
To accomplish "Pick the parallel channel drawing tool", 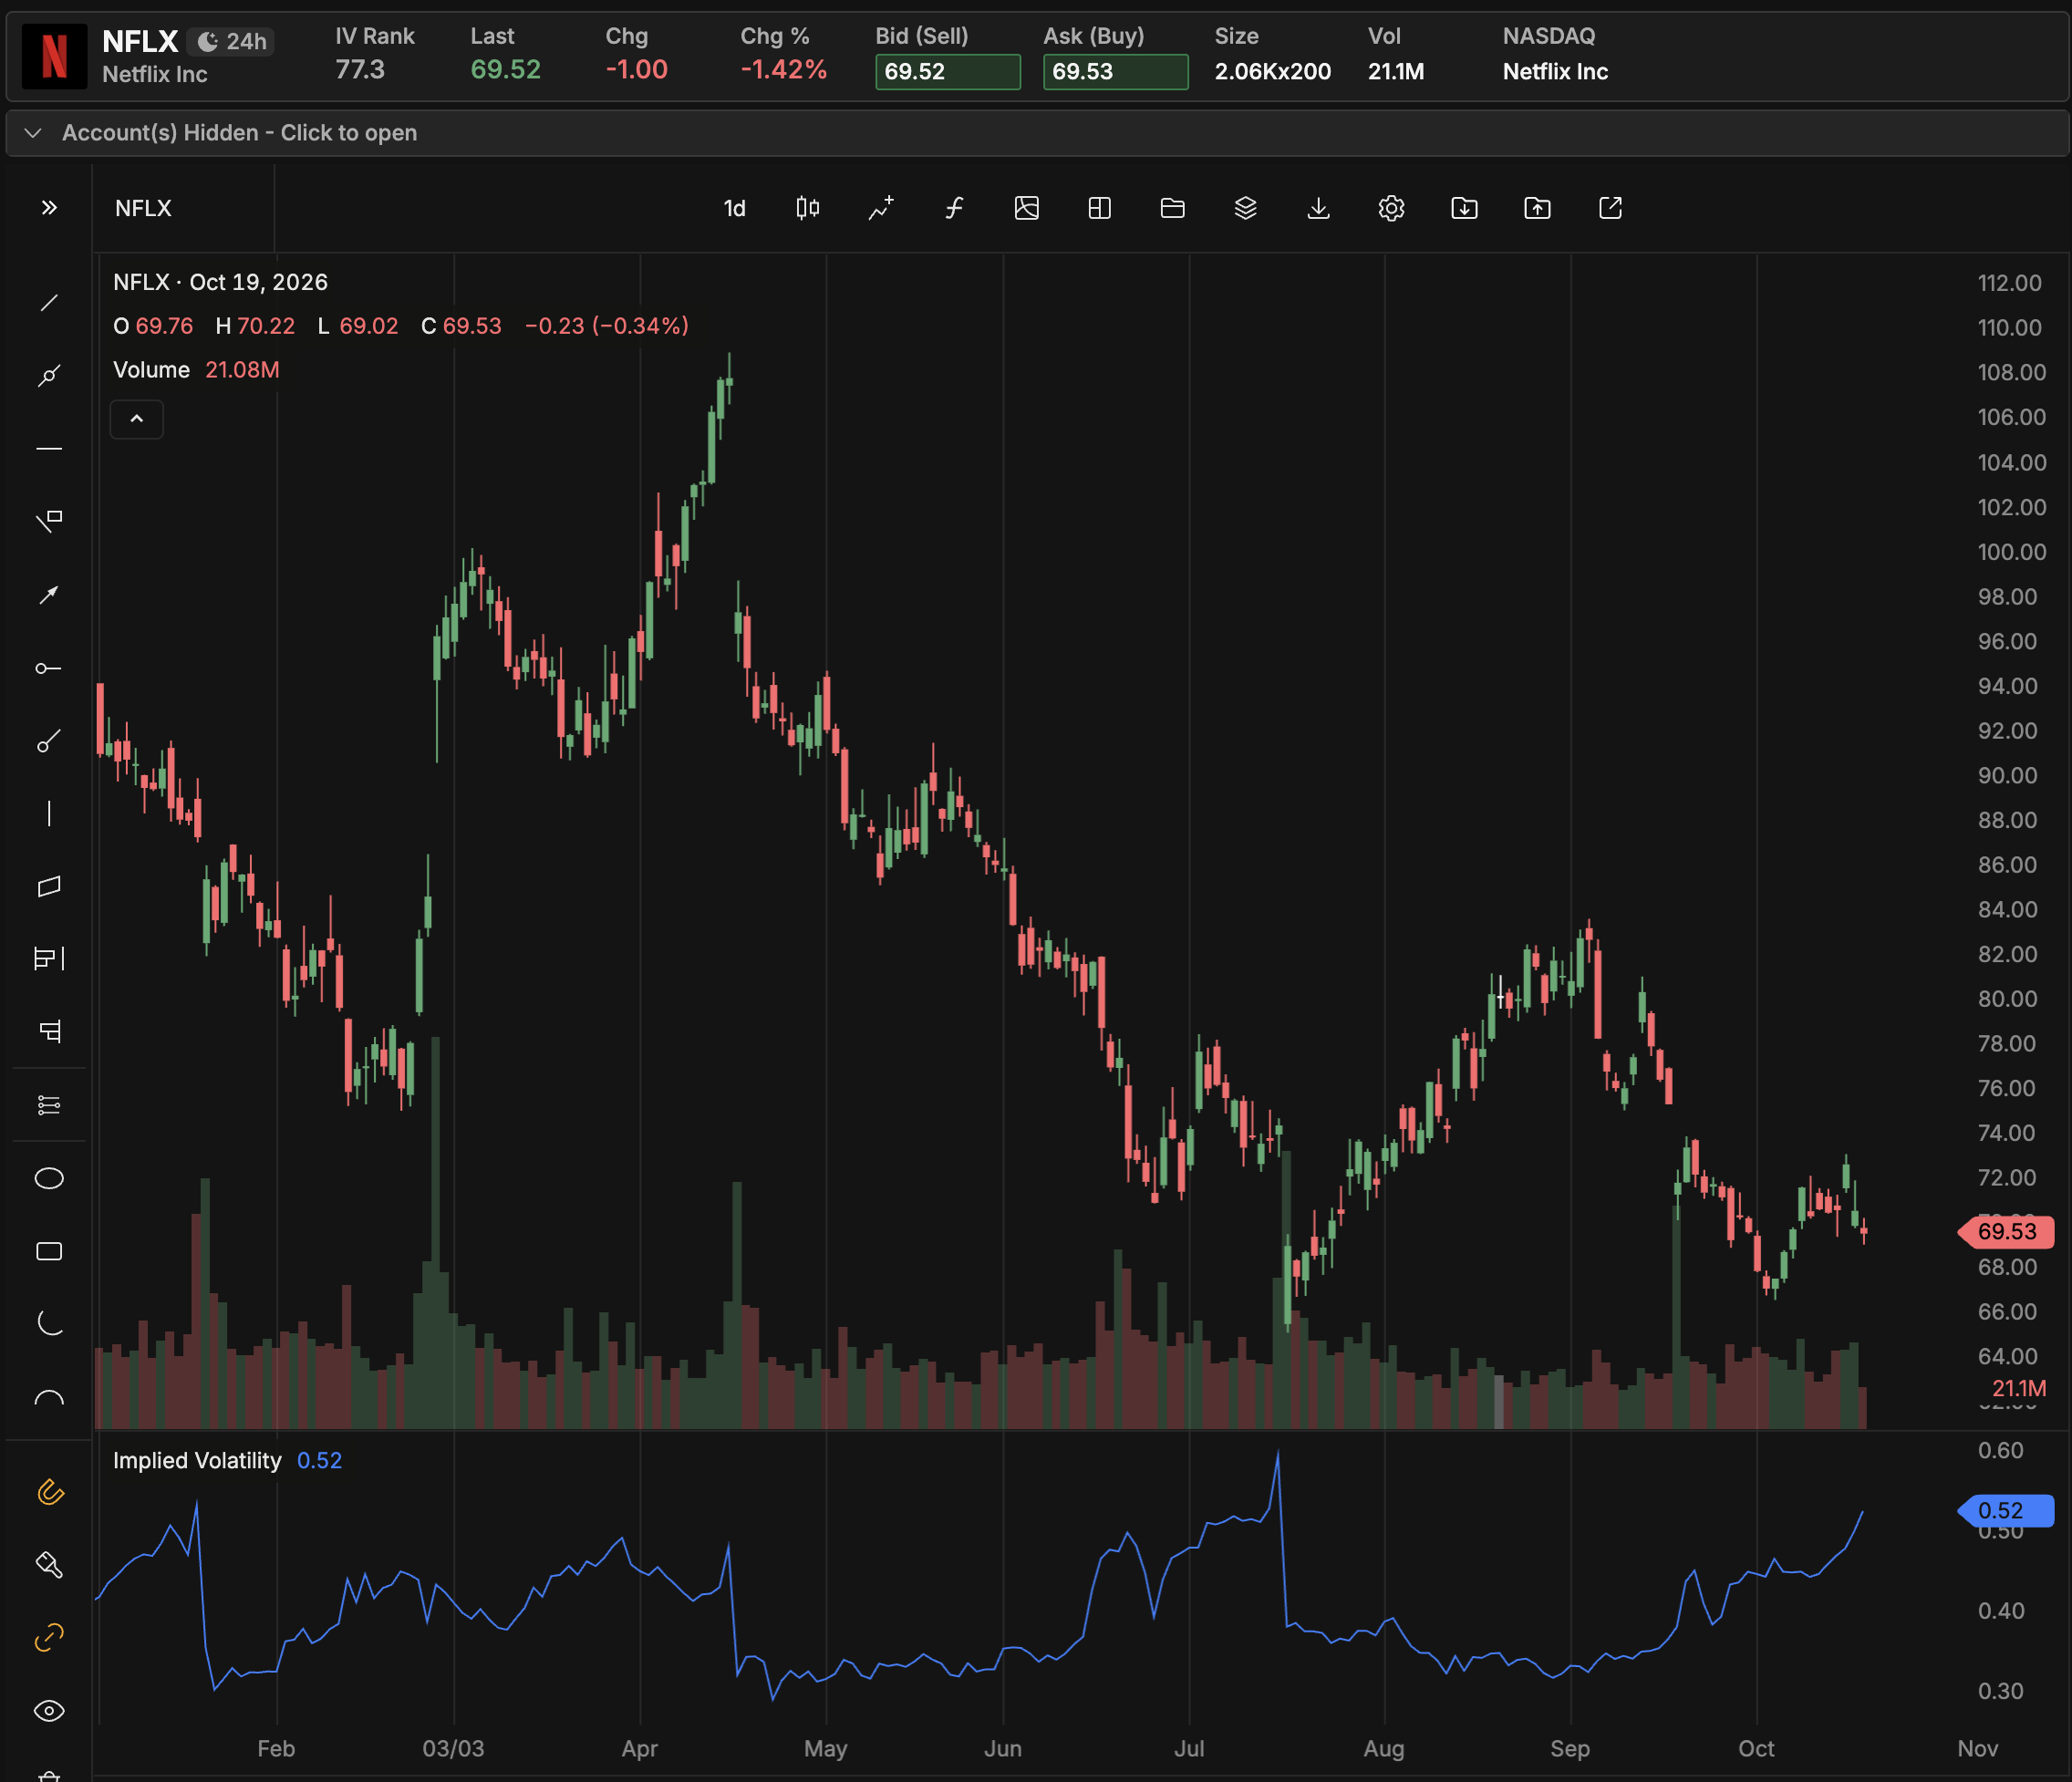I will point(49,887).
